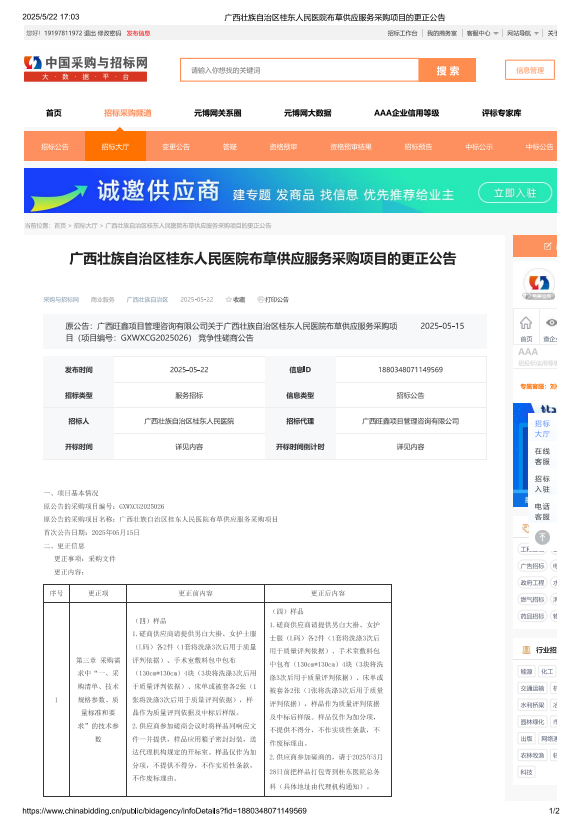Click the 诚邀供应商 banner image

pos(290,190)
